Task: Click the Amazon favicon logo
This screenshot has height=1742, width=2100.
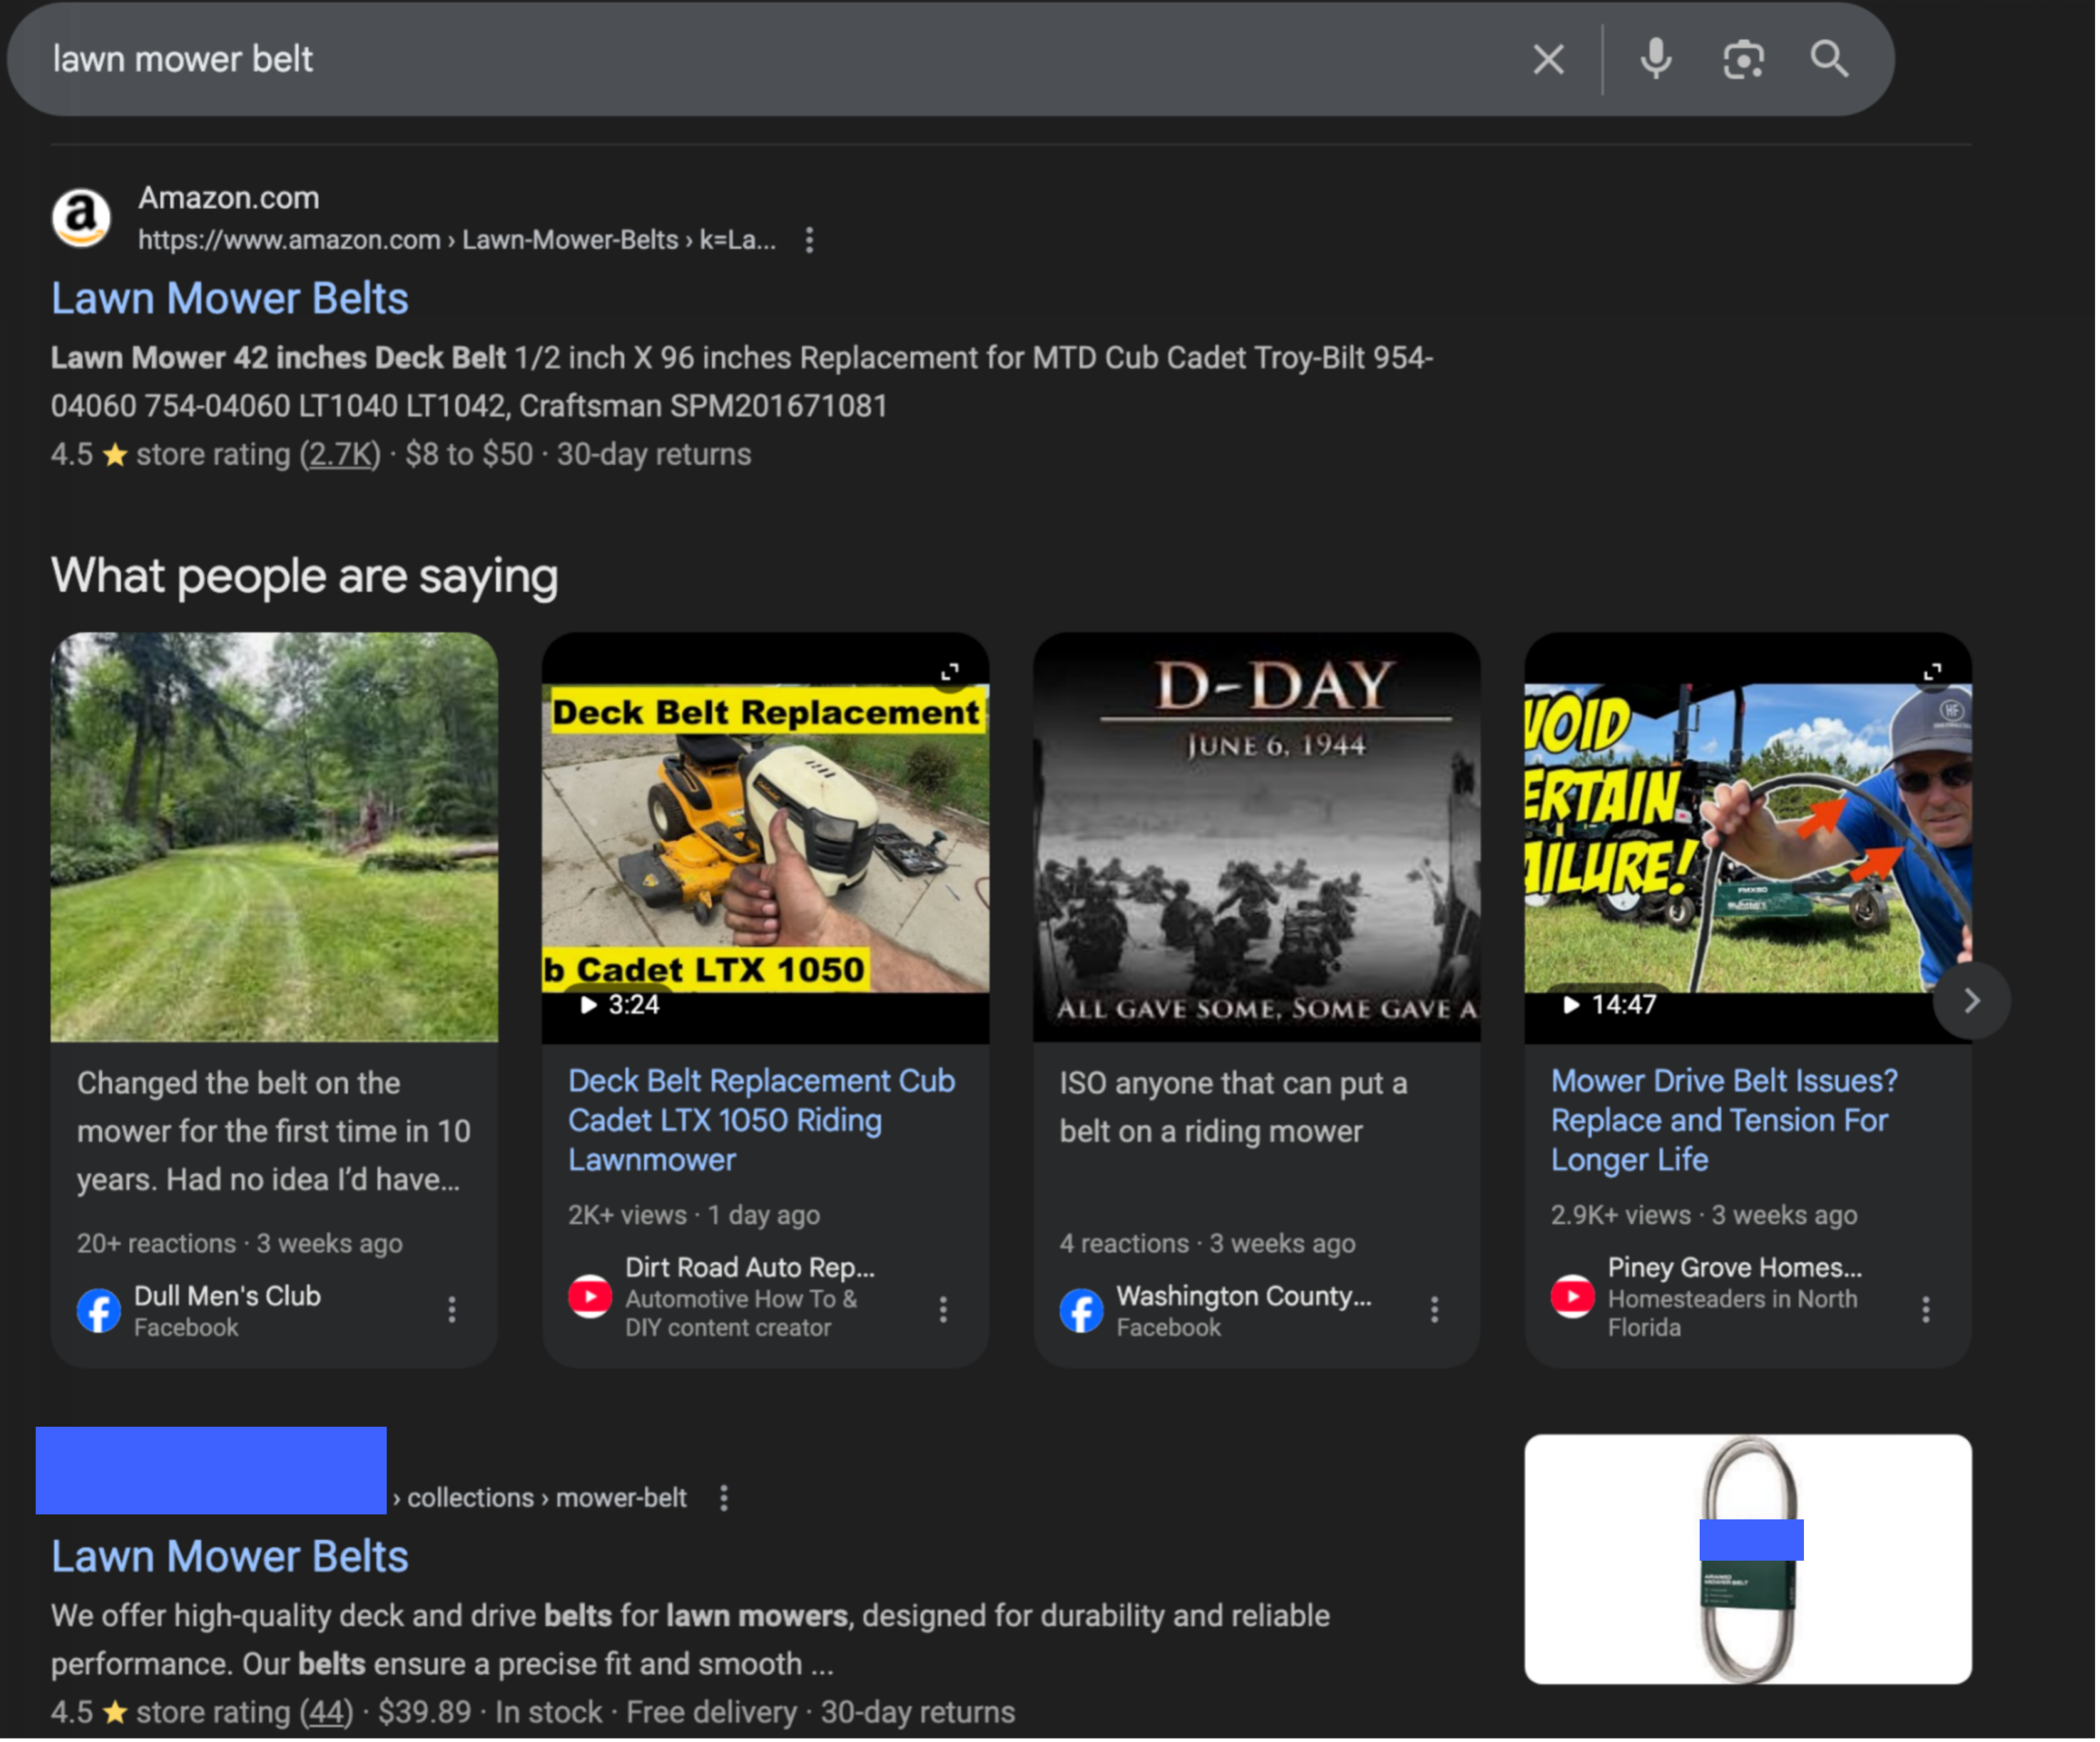Action: pyautogui.click(x=81, y=218)
